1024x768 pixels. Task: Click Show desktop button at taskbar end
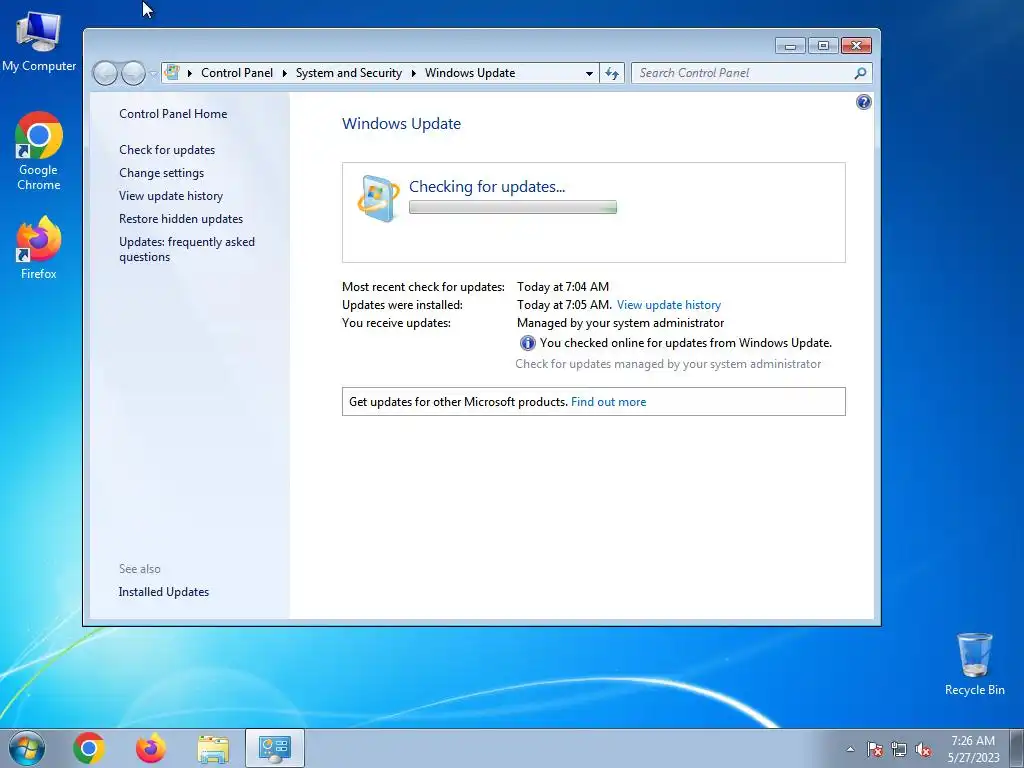(x=1017, y=748)
